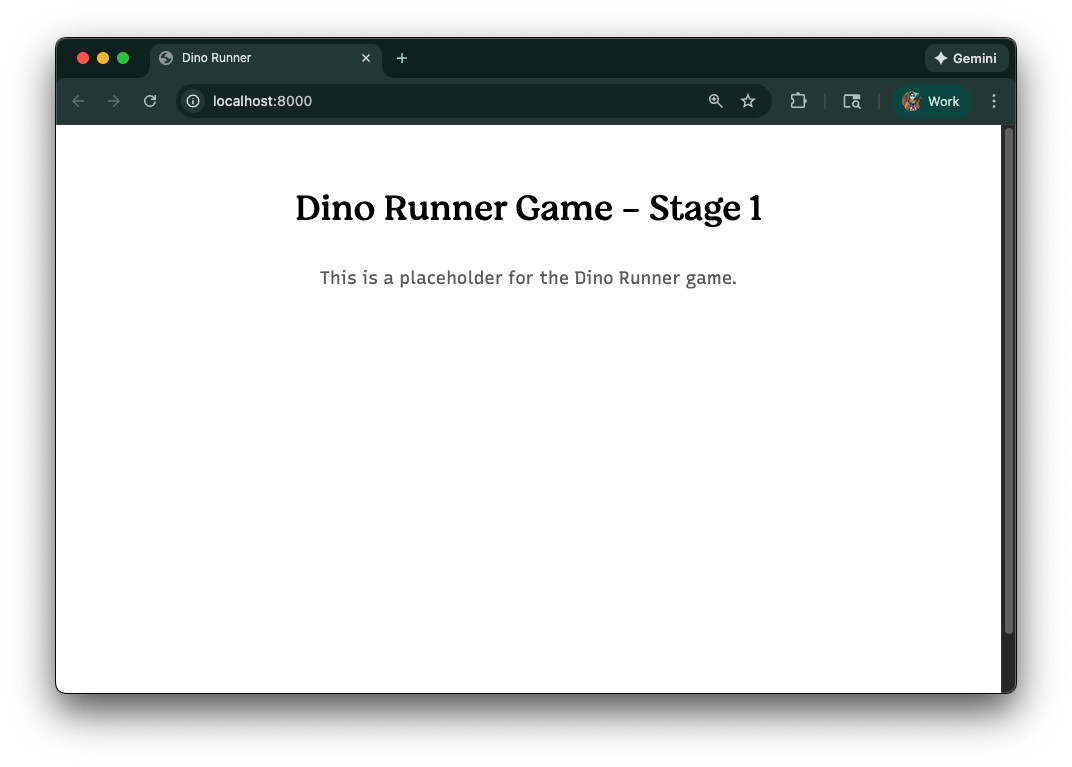Click the zoom magnifier icon in the address bar
The image size is (1072, 767).
tap(715, 101)
